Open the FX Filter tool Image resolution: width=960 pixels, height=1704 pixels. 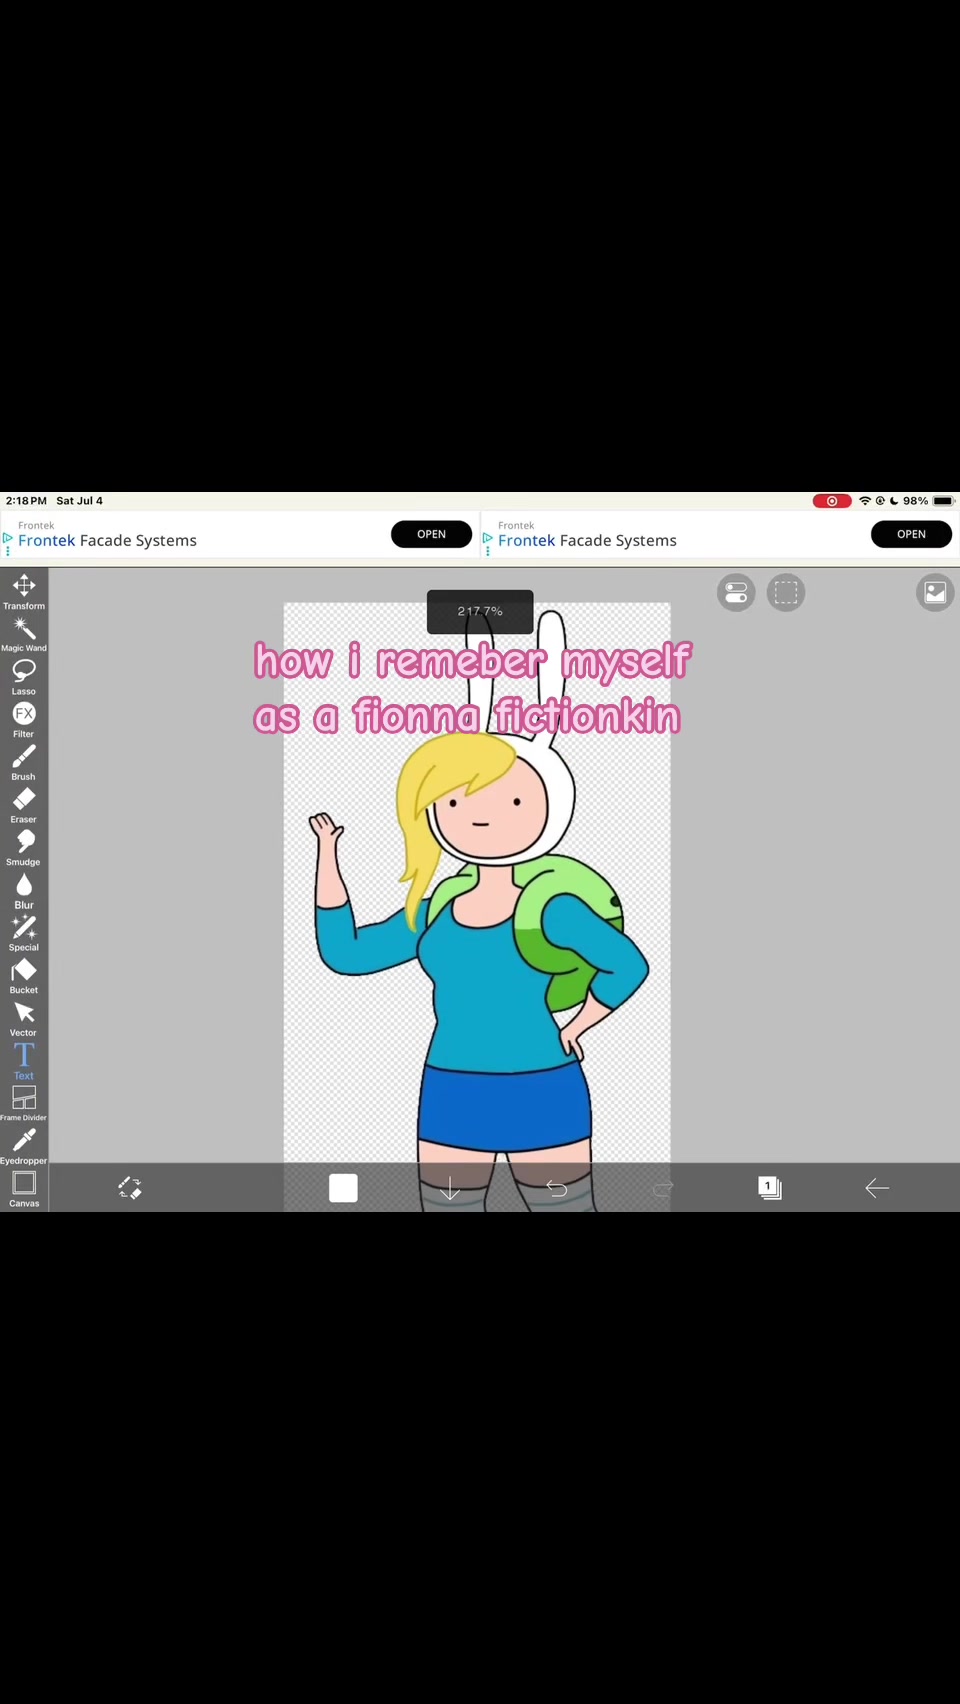tap(24, 720)
